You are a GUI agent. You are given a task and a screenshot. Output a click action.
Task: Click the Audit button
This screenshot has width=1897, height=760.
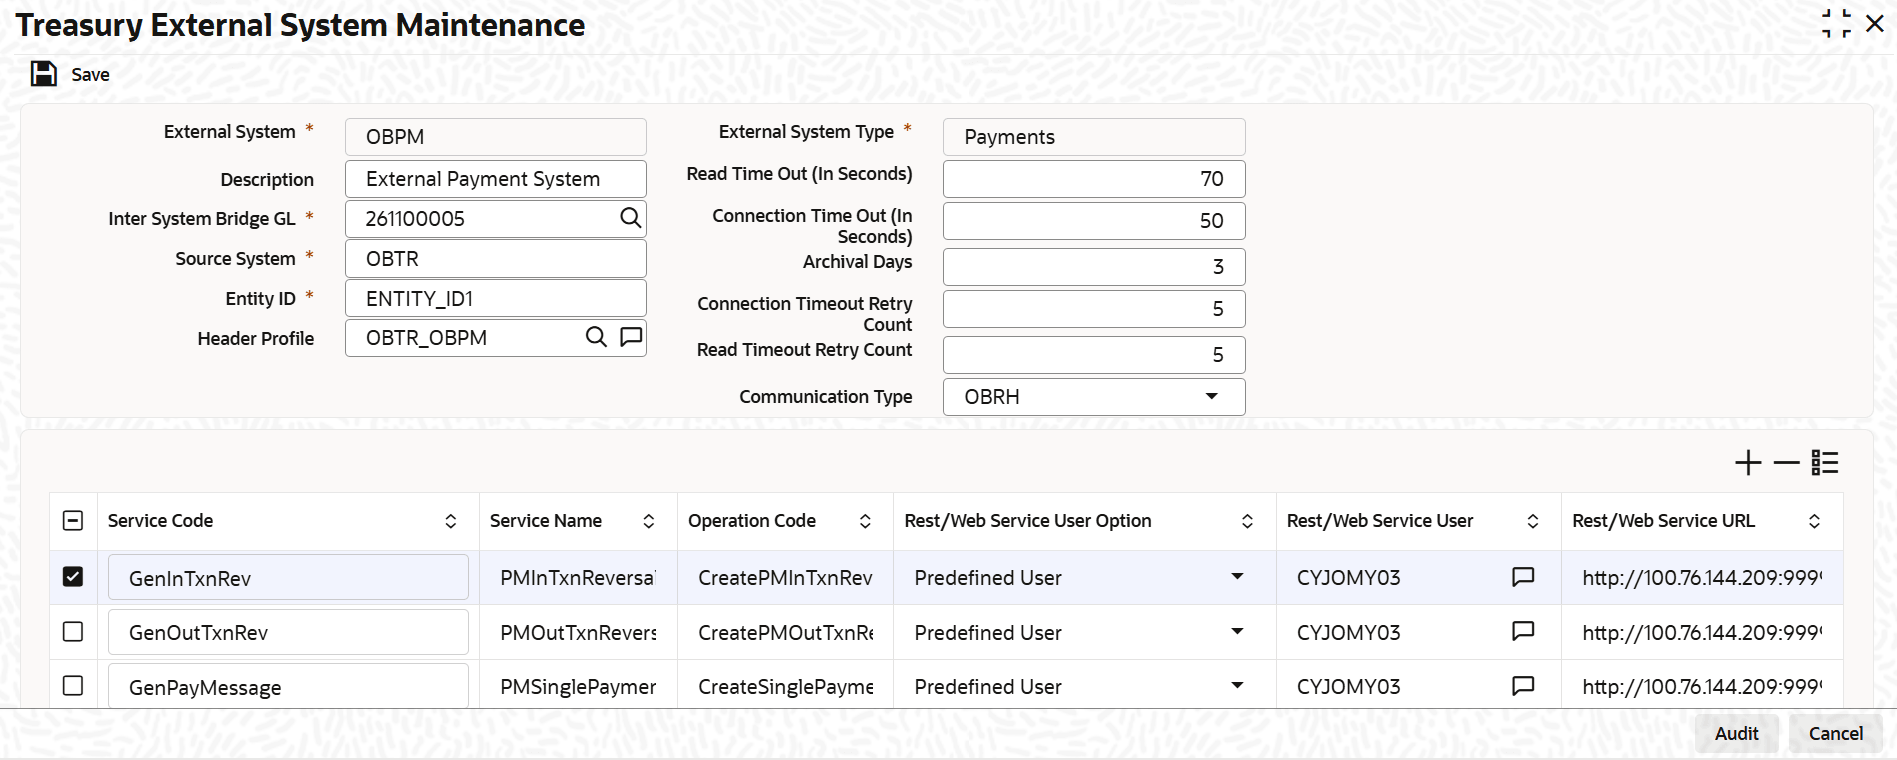coord(1736,733)
